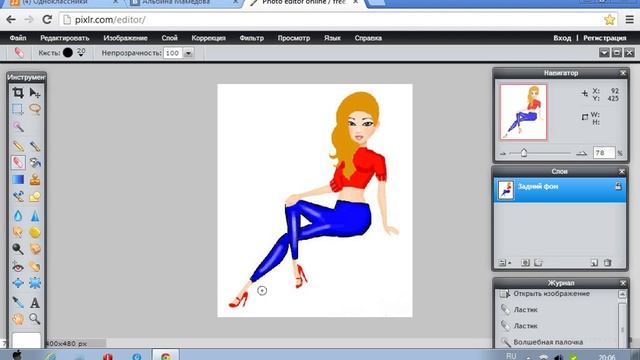This screenshot has width=640, height=360.
Task: Select the Eraser tool in toolbox
Action: coord(18,162)
